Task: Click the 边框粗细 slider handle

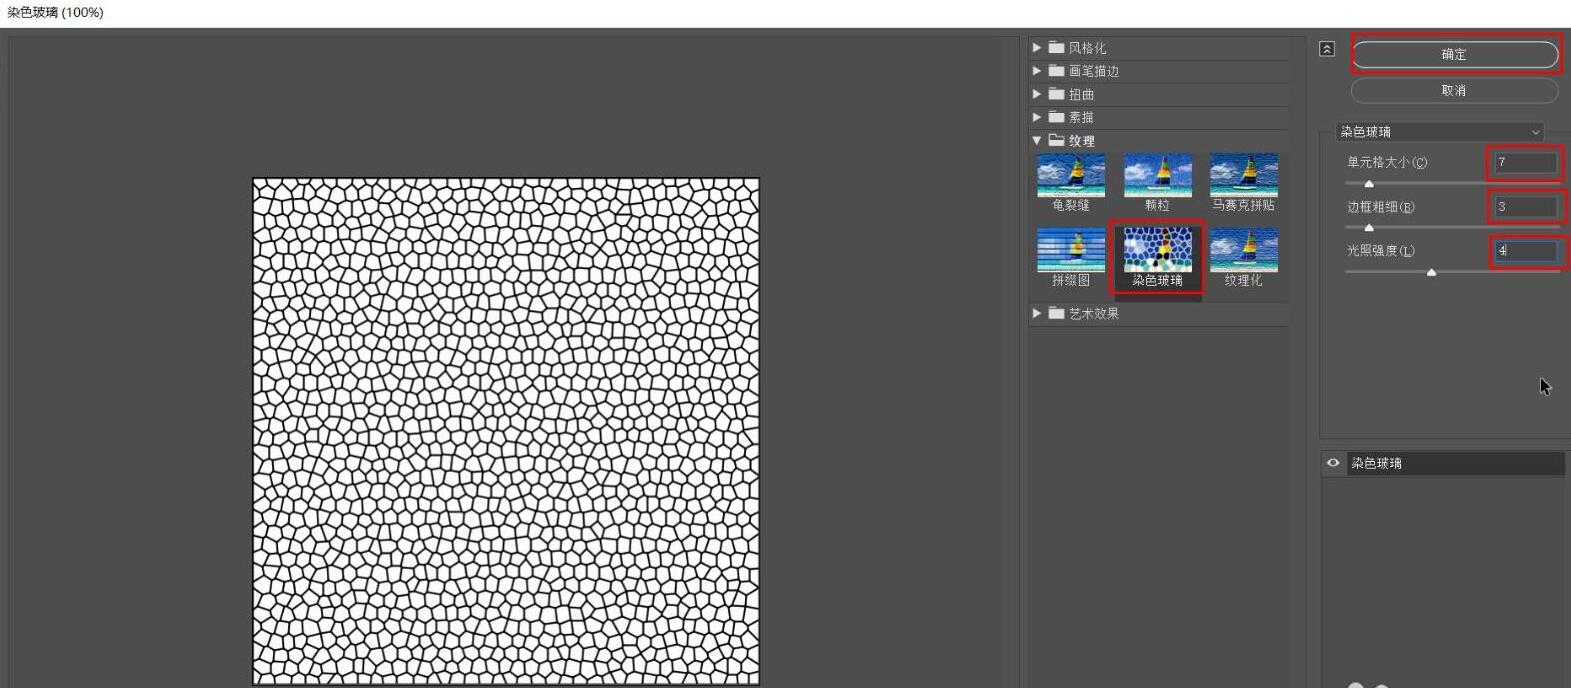Action: pyautogui.click(x=1369, y=228)
